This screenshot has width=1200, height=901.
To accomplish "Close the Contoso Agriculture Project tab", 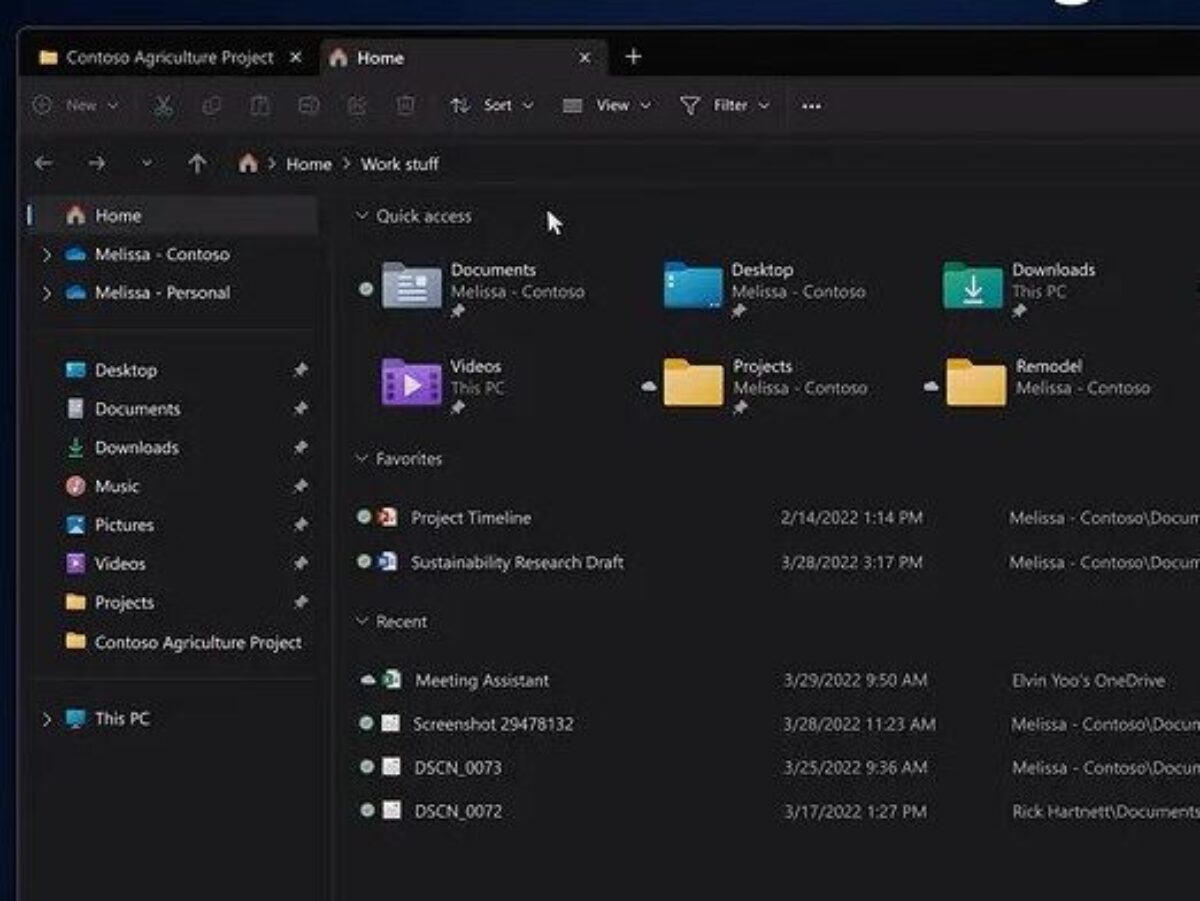I will click(295, 57).
